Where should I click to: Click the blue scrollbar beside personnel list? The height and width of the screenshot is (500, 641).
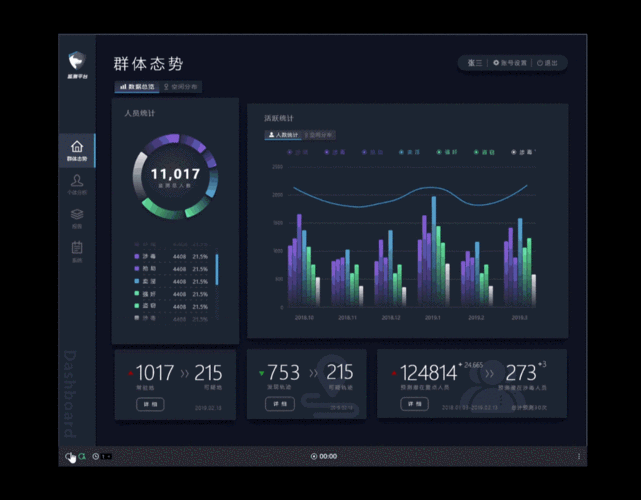(x=216, y=270)
